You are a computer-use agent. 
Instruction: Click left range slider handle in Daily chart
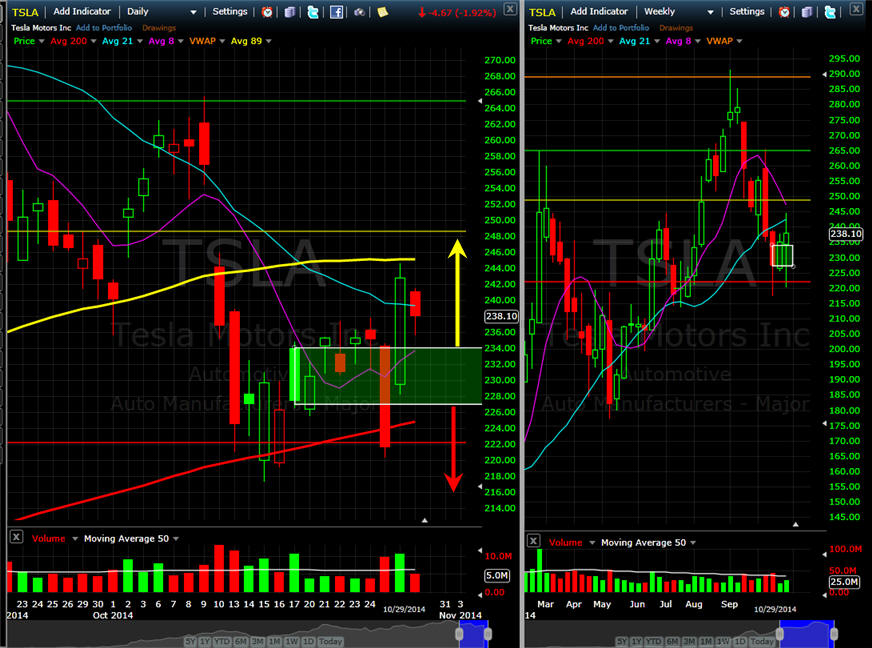tap(459, 634)
